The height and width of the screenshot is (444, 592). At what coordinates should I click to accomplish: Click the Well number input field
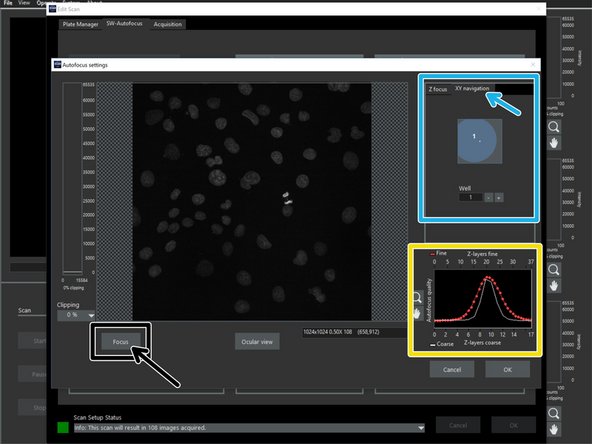point(471,197)
